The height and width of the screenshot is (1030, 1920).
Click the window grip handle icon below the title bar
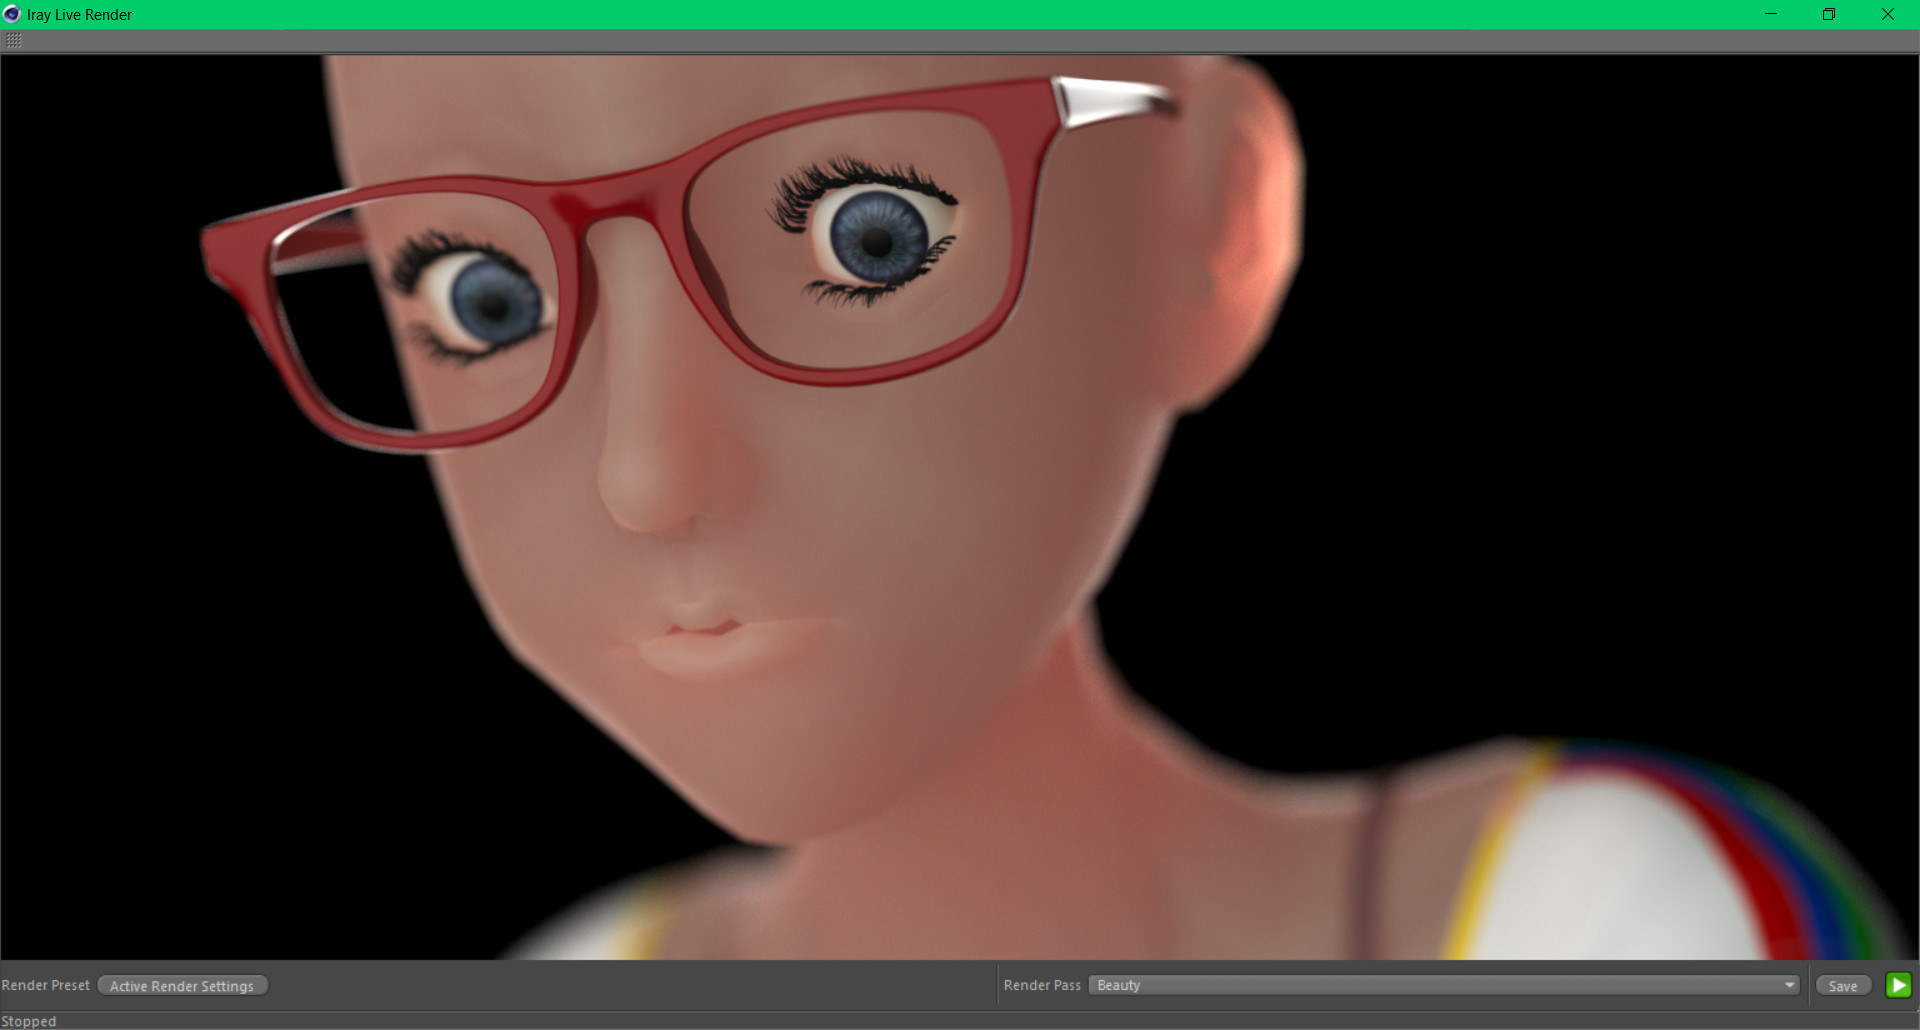click(x=13, y=40)
